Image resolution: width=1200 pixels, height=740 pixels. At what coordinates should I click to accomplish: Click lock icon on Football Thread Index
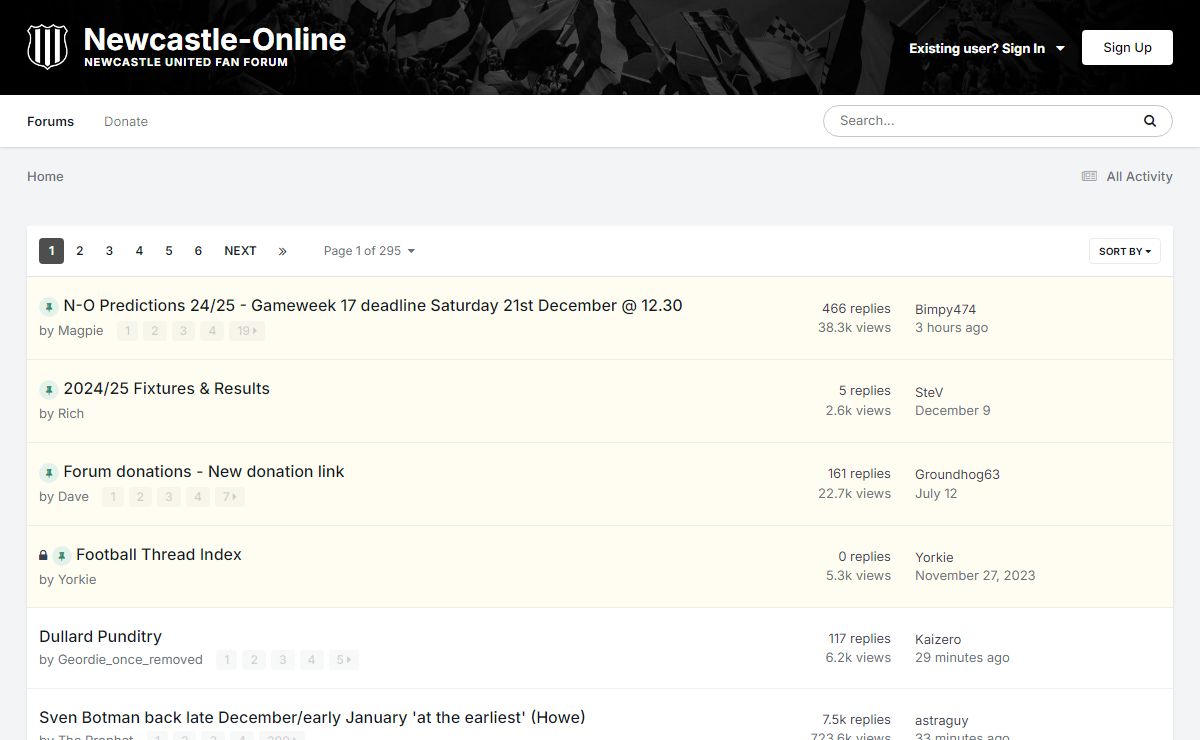tap(43, 555)
